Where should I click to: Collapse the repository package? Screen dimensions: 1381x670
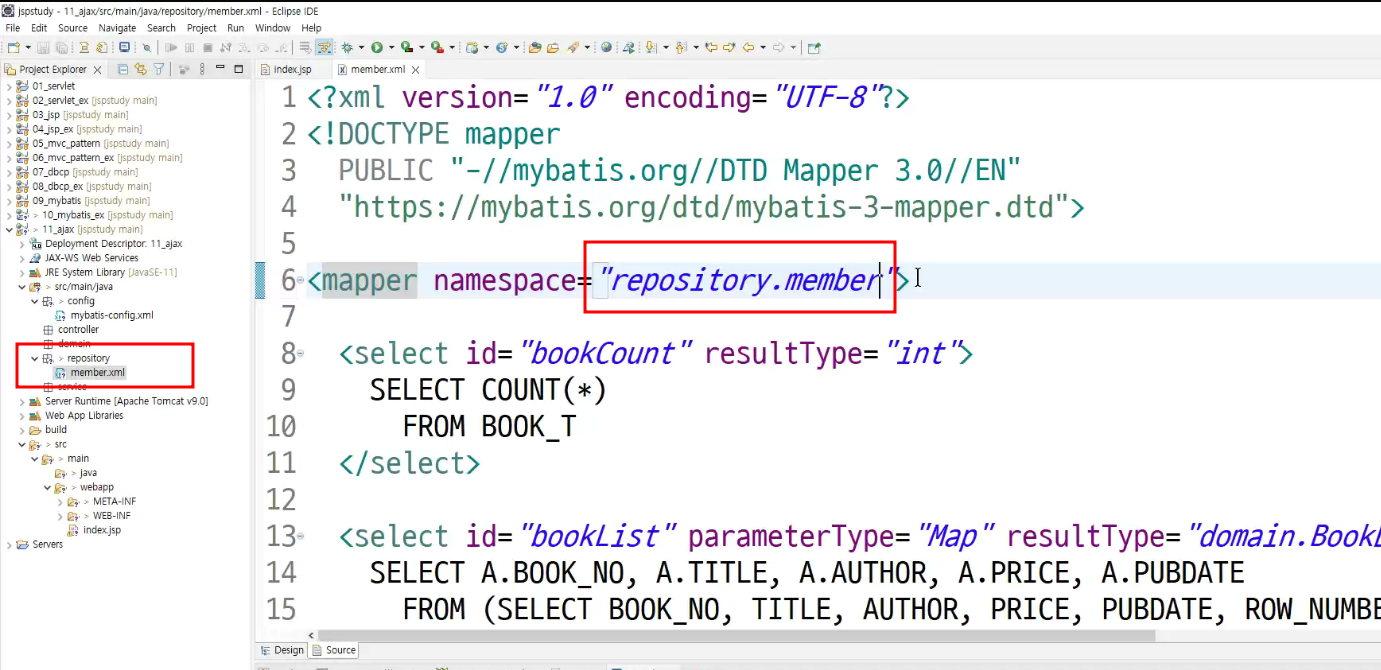click(x=34, y=358)
